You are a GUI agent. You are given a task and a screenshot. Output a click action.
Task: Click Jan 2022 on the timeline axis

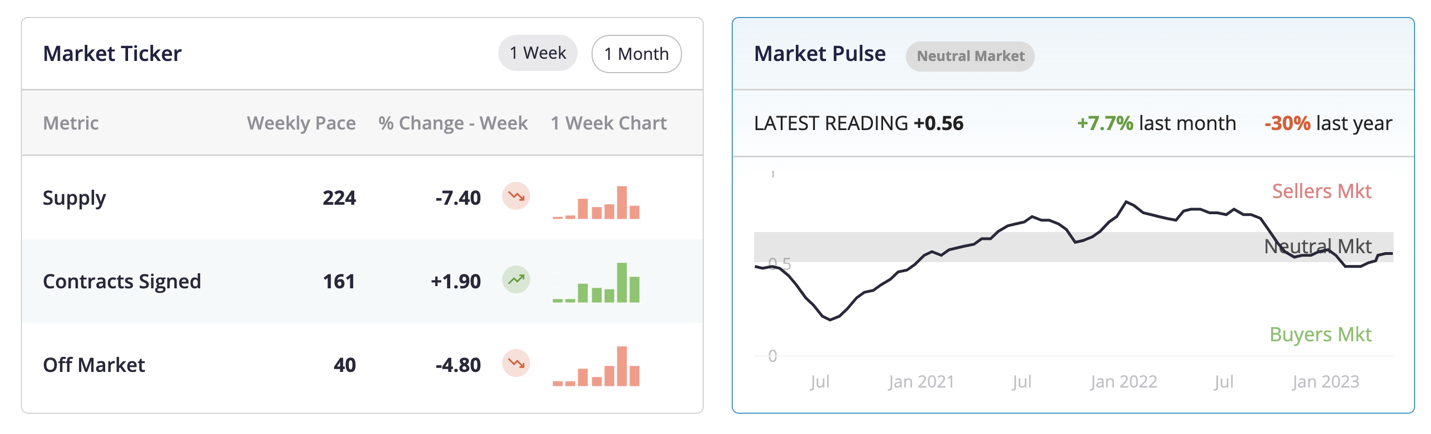click(1124, 382)
